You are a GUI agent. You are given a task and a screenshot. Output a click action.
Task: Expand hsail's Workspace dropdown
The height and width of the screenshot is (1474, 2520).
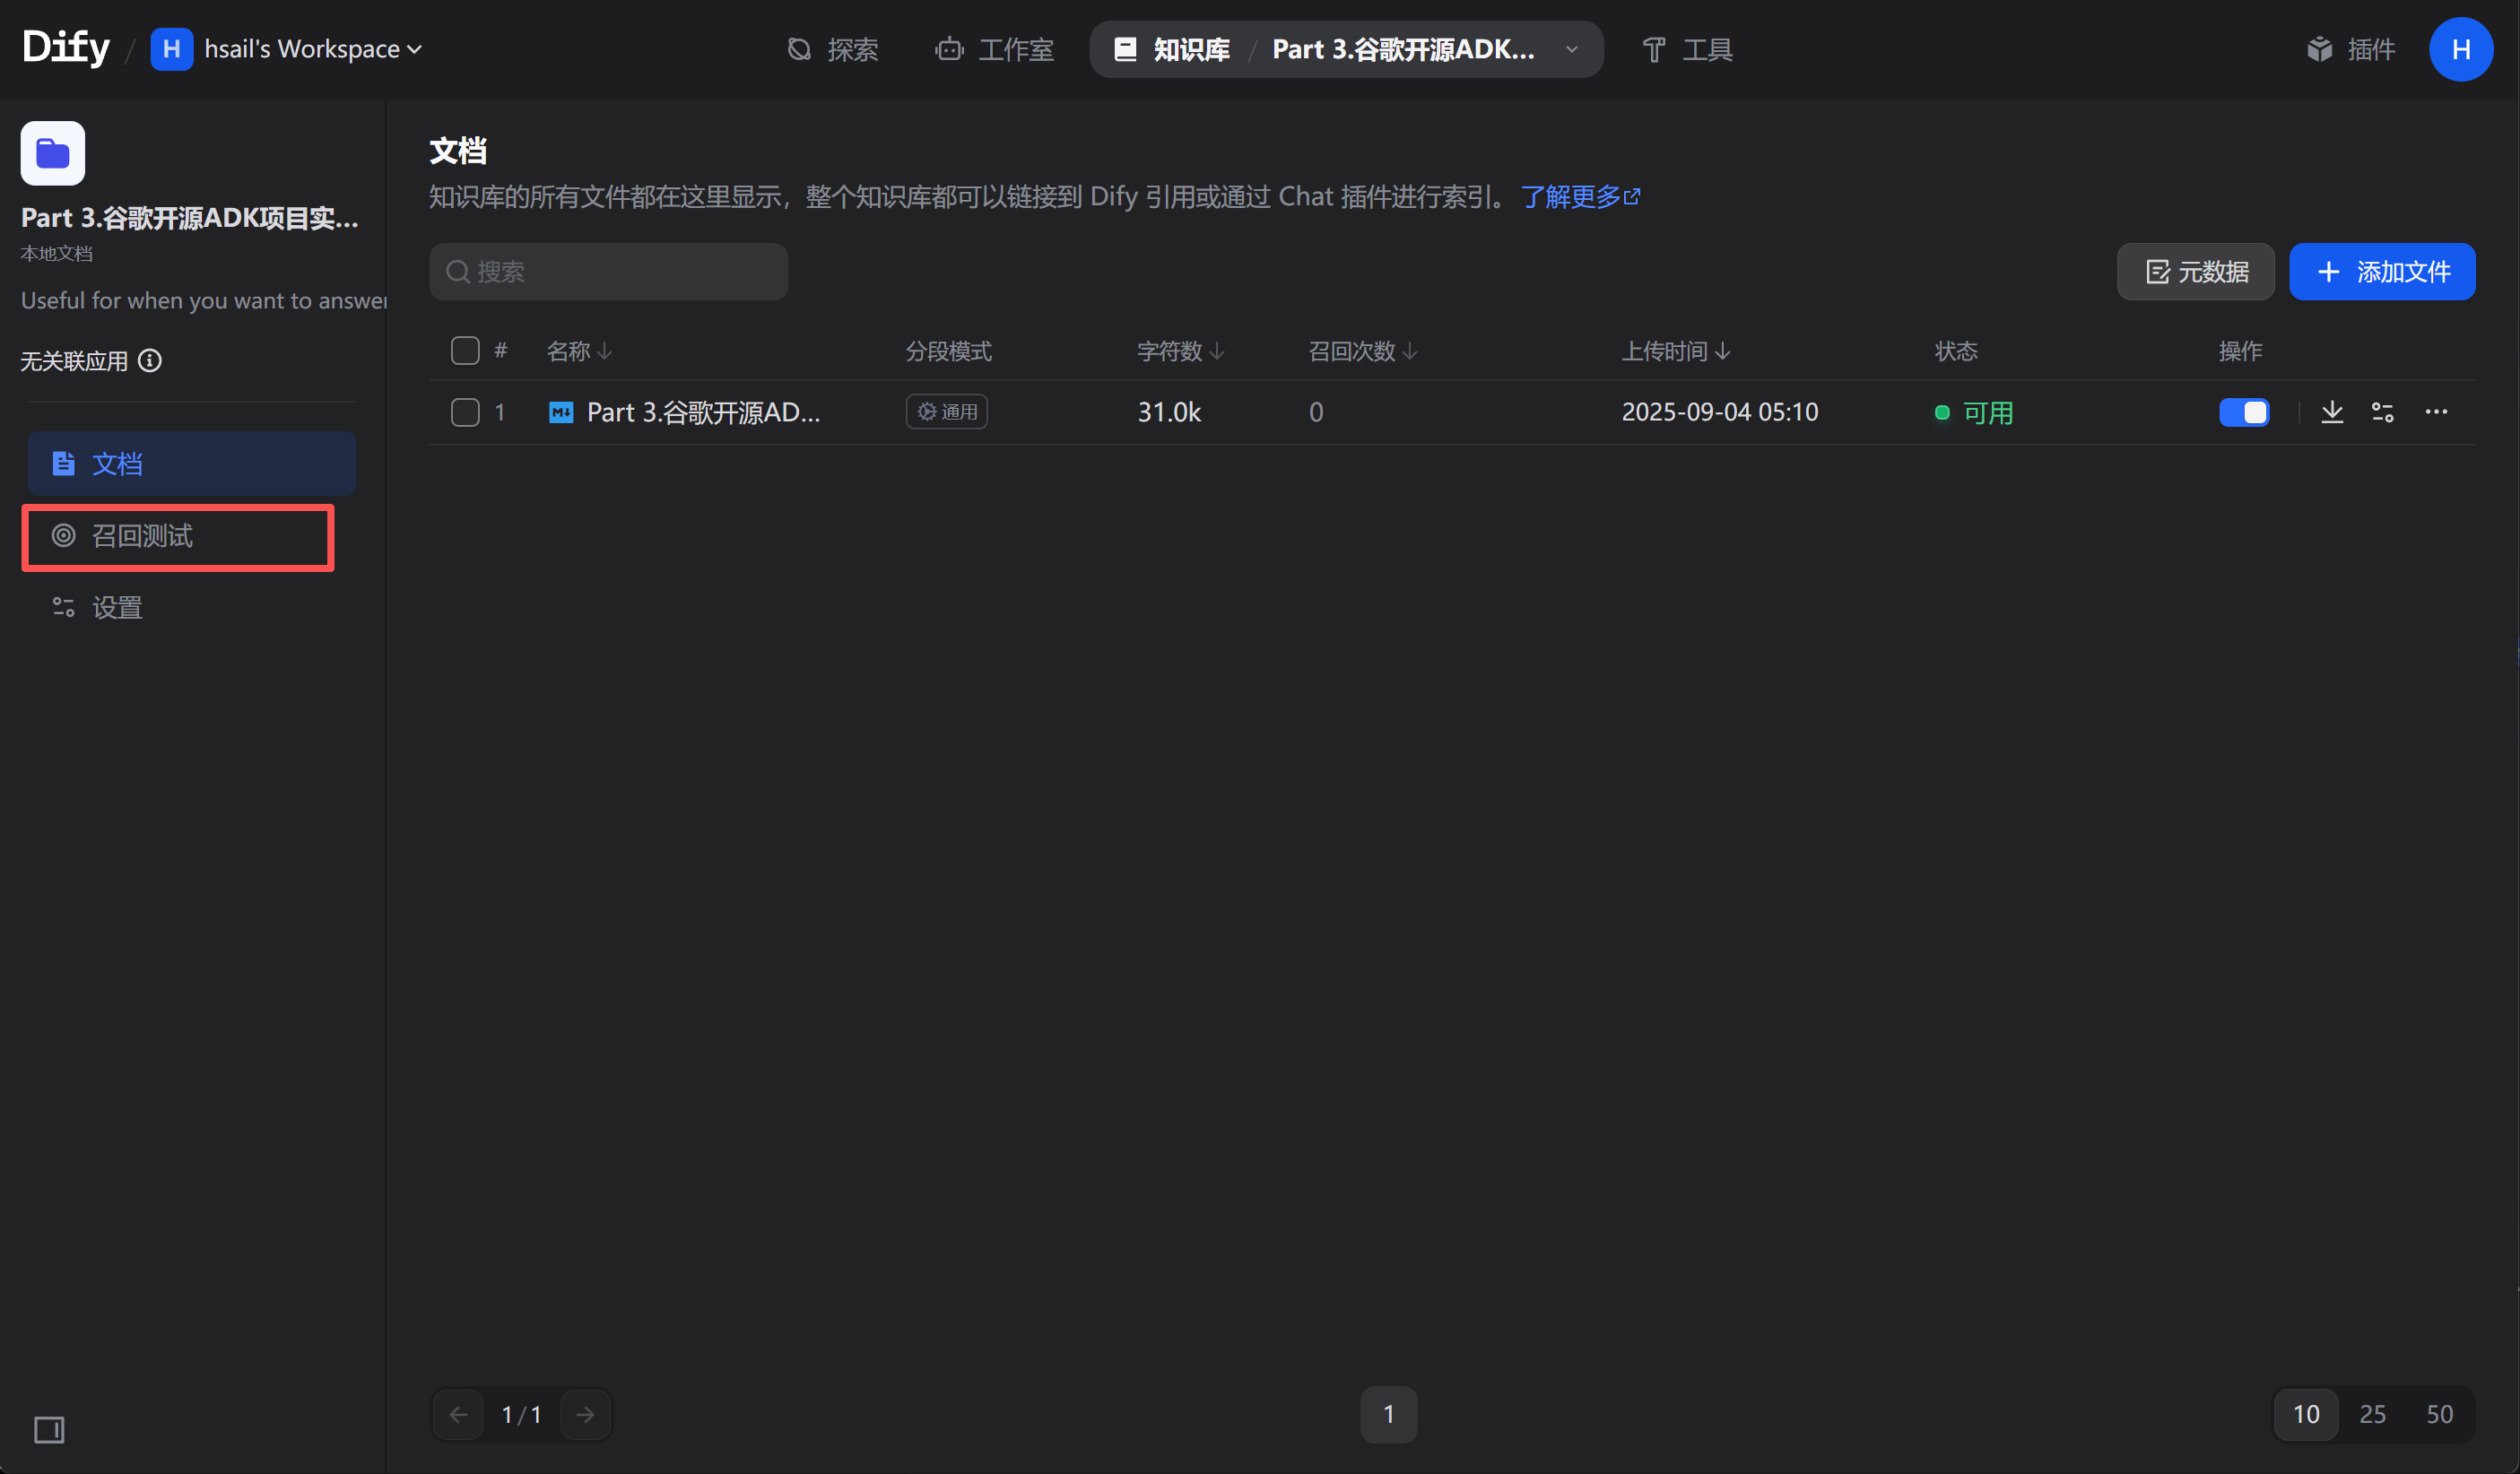(x=313, y=49)
